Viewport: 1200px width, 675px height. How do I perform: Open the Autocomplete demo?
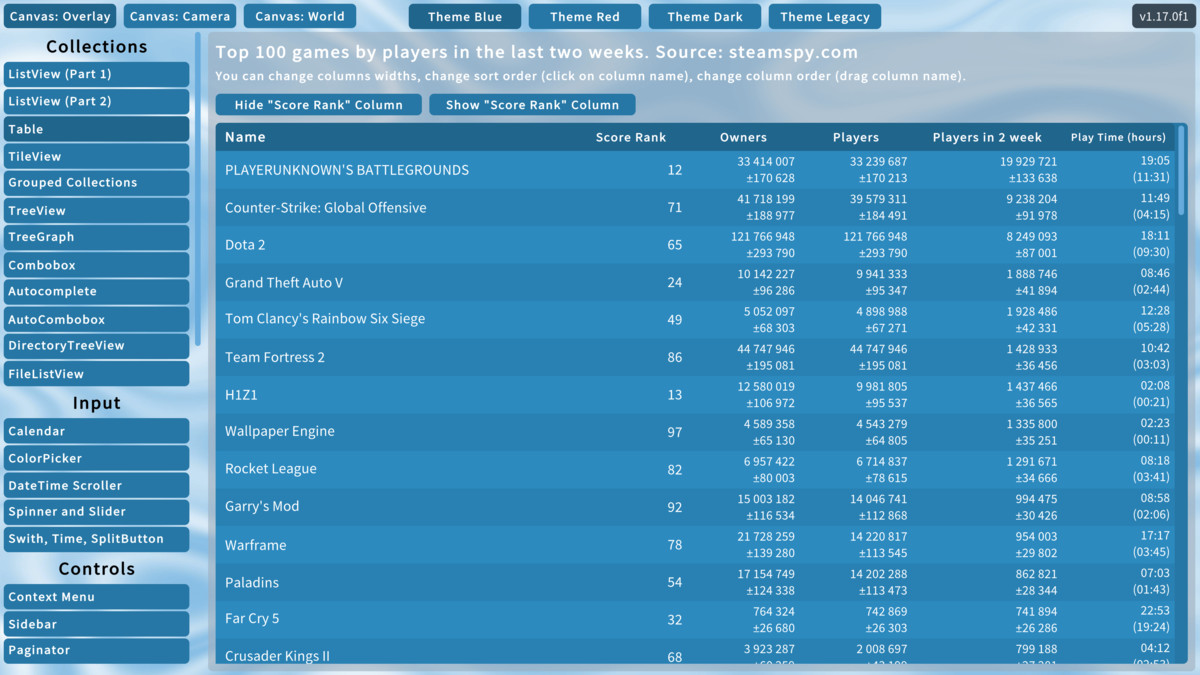click(x=96, y=292)
